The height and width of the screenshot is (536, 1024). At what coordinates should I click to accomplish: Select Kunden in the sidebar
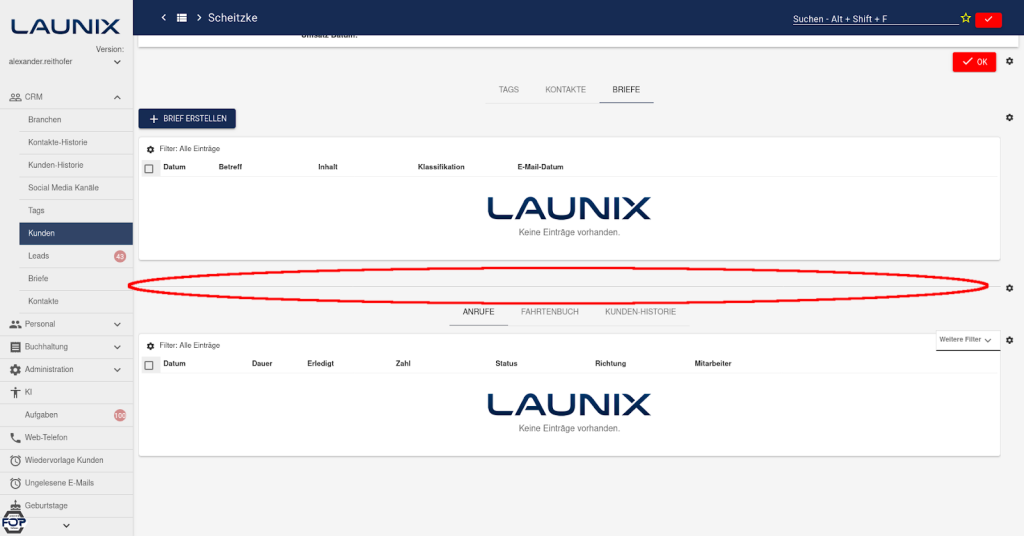[76, 234]
